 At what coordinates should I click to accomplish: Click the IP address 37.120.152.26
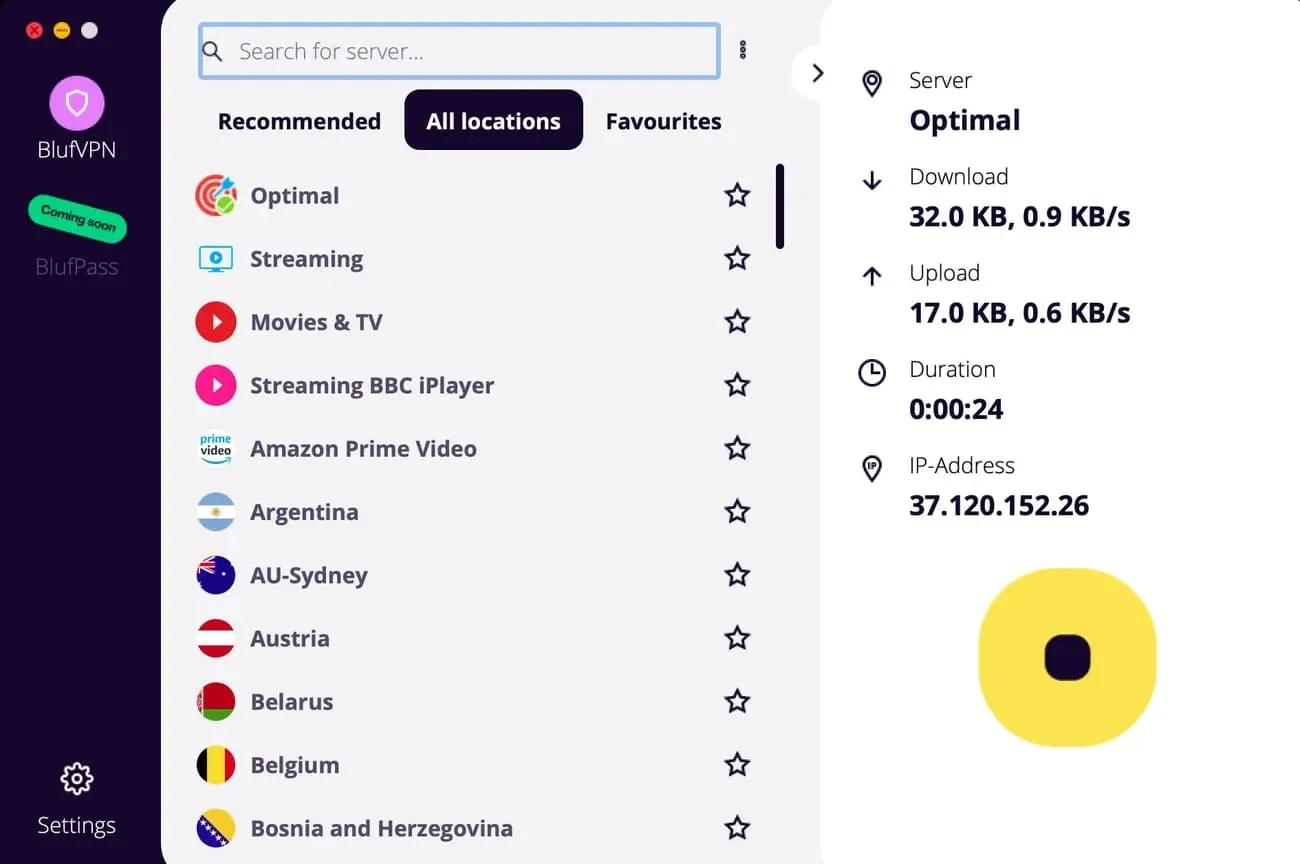(999, 505)
